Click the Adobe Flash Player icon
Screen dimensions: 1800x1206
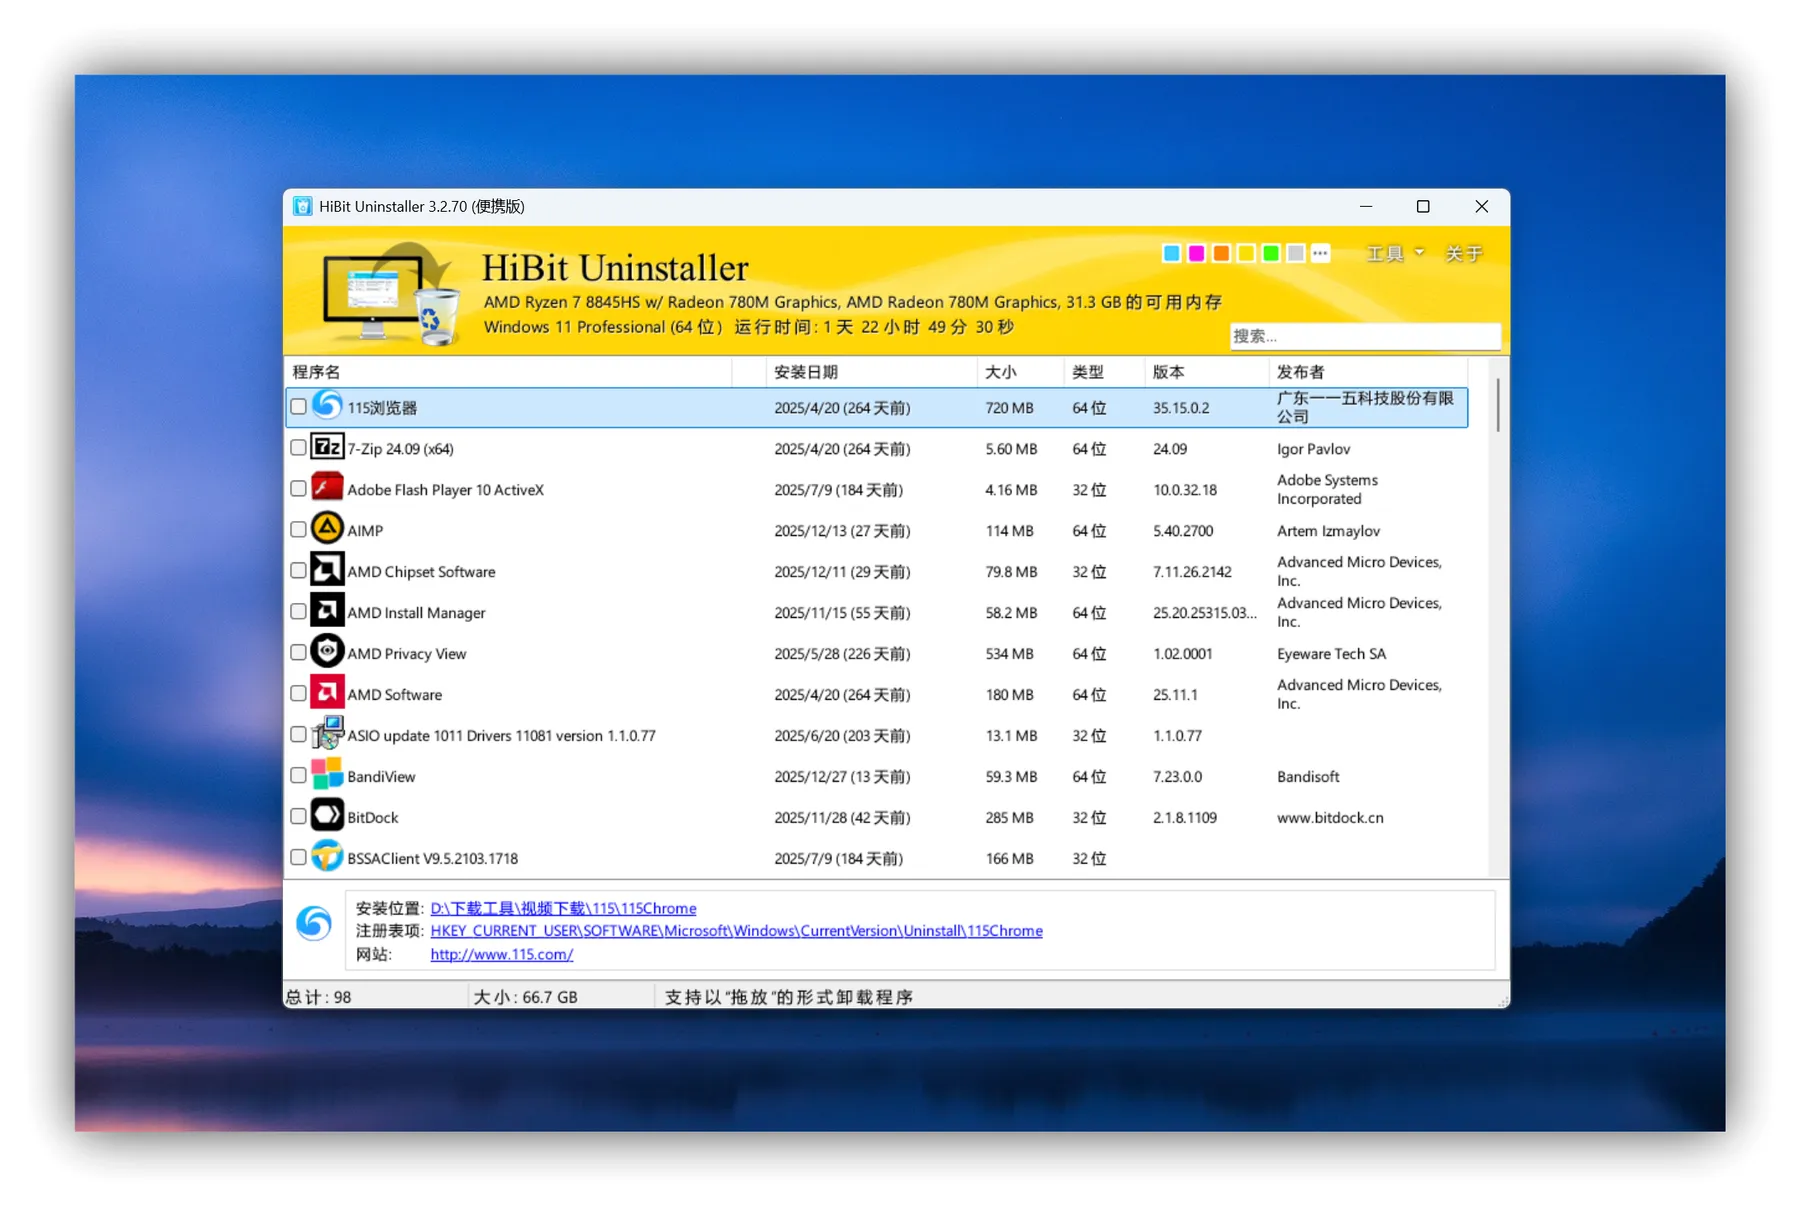(x=325, y=488)
